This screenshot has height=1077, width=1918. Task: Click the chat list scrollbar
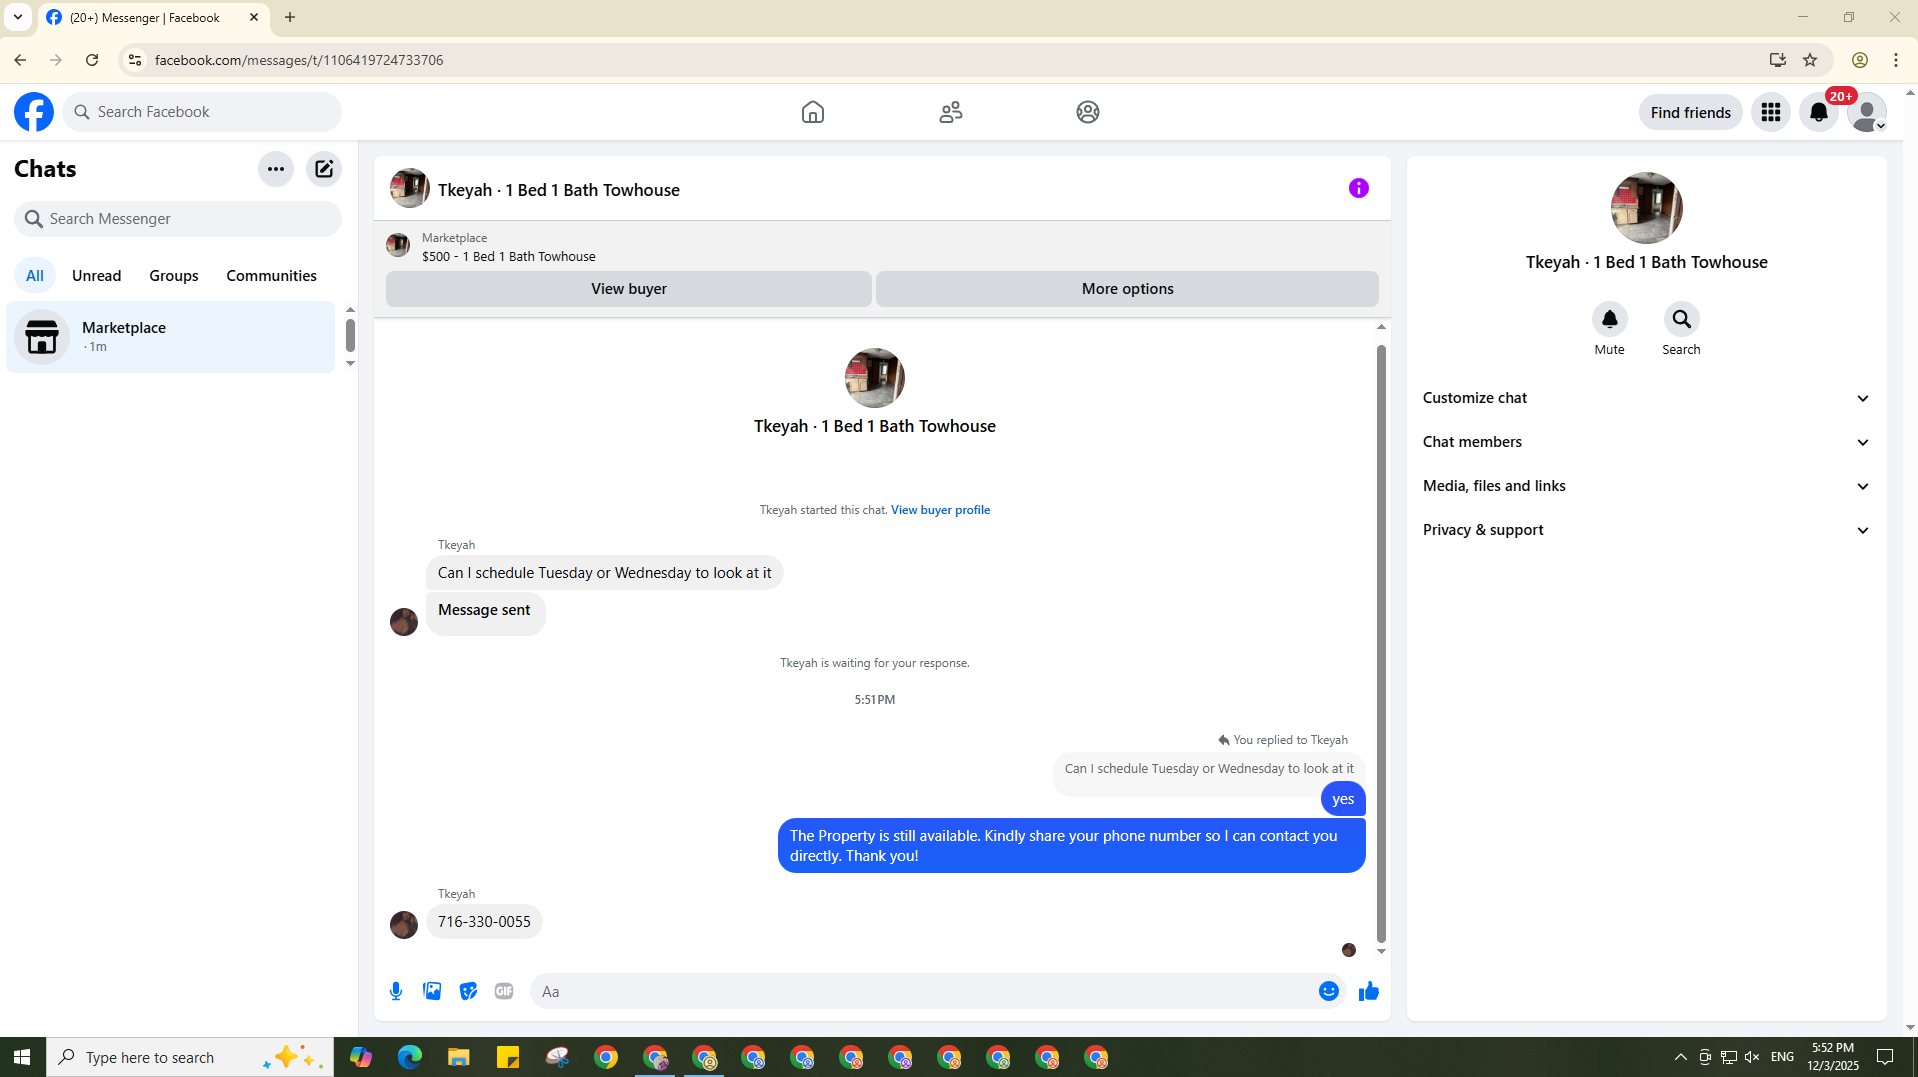(x=350, y=336)
